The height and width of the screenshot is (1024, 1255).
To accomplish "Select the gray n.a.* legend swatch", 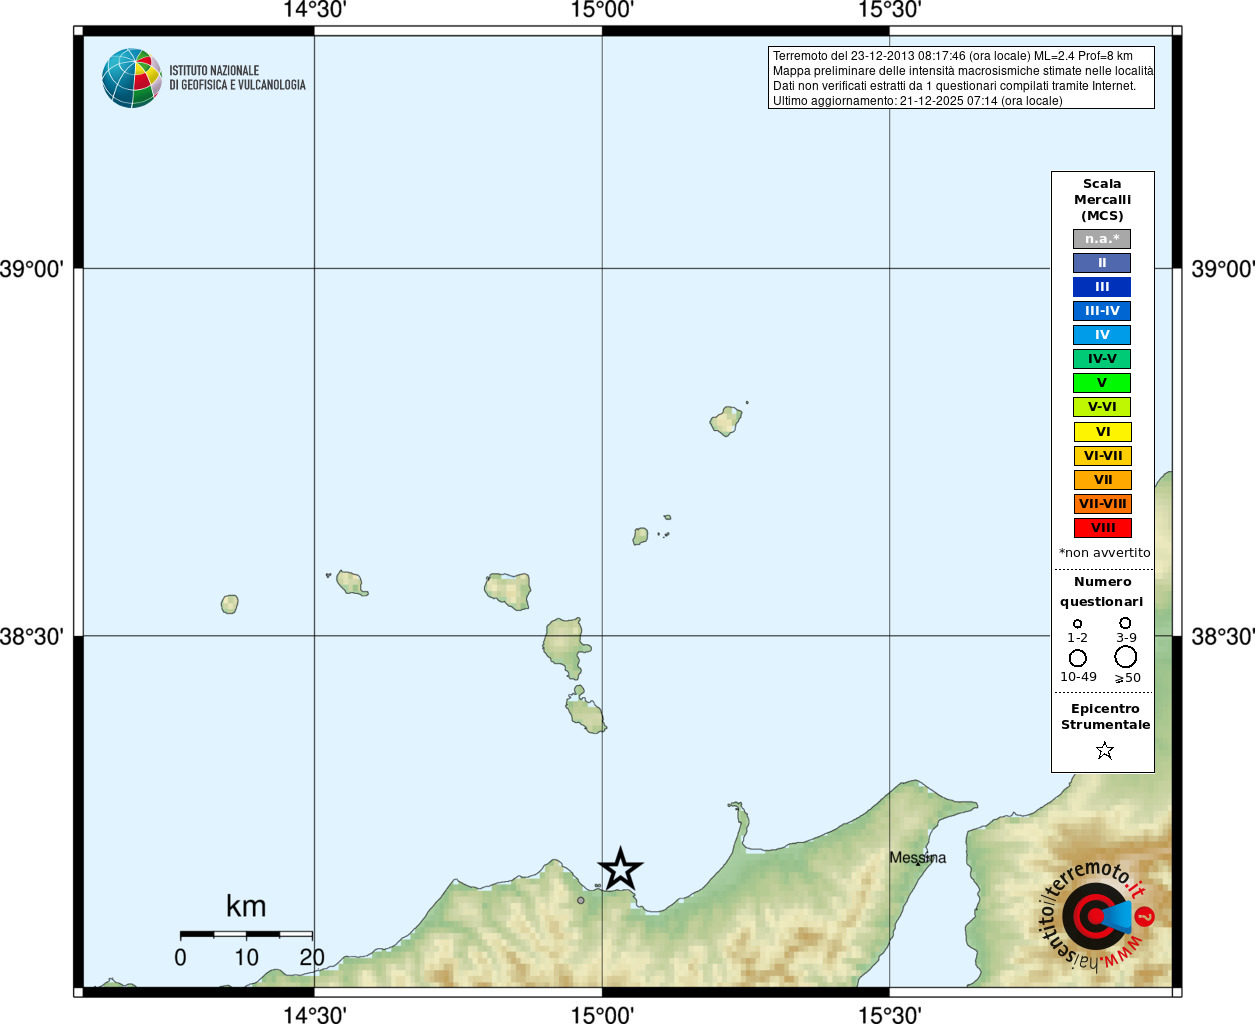I will 1102,239.
